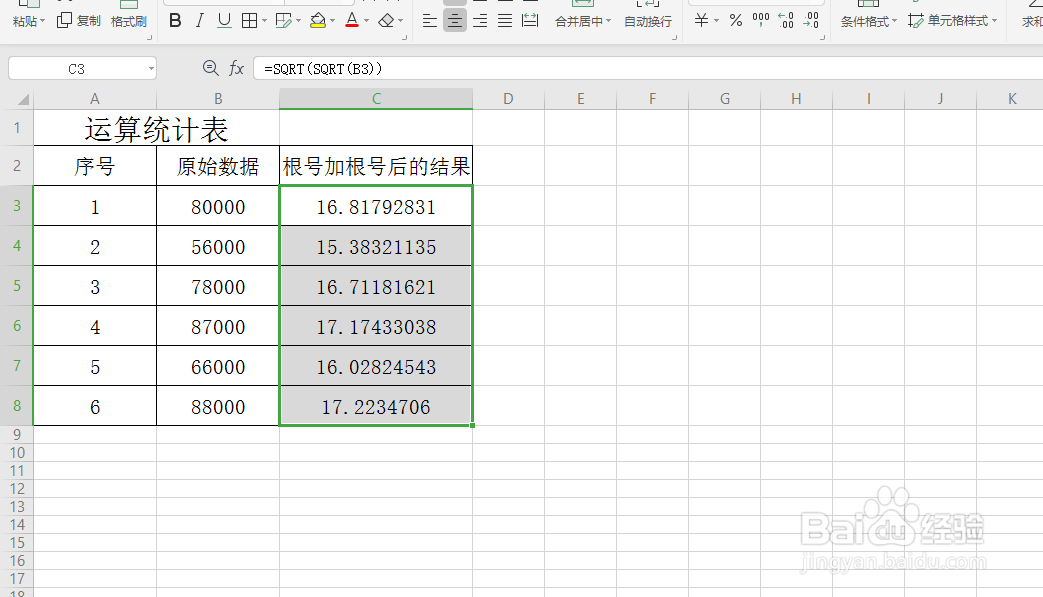Viewport: 1043px width, 597px height.
Task: Align text left
Action: [430, 21]
